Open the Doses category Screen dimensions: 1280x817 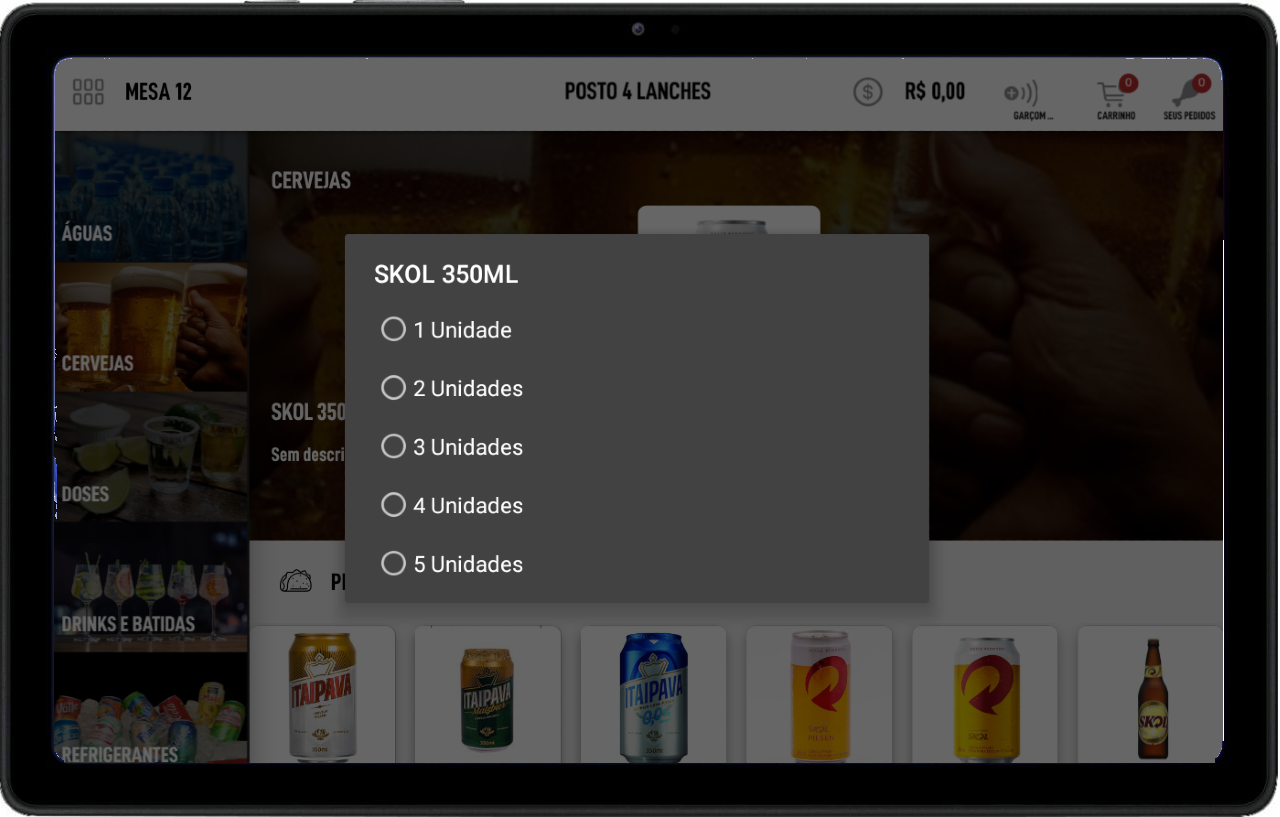151,457
